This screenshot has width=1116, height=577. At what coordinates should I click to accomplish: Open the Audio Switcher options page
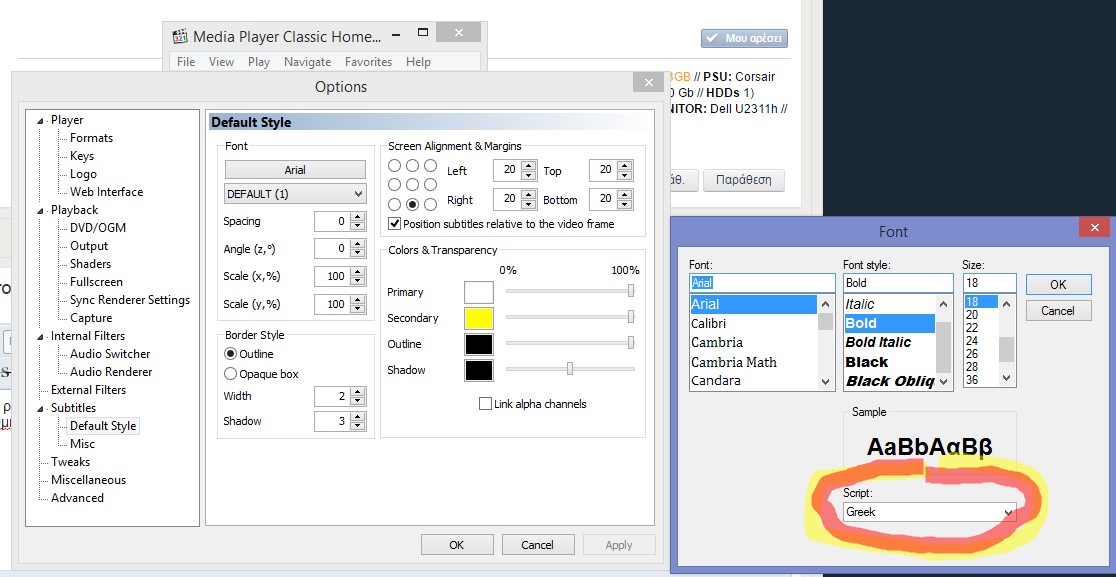coord(110,354)
